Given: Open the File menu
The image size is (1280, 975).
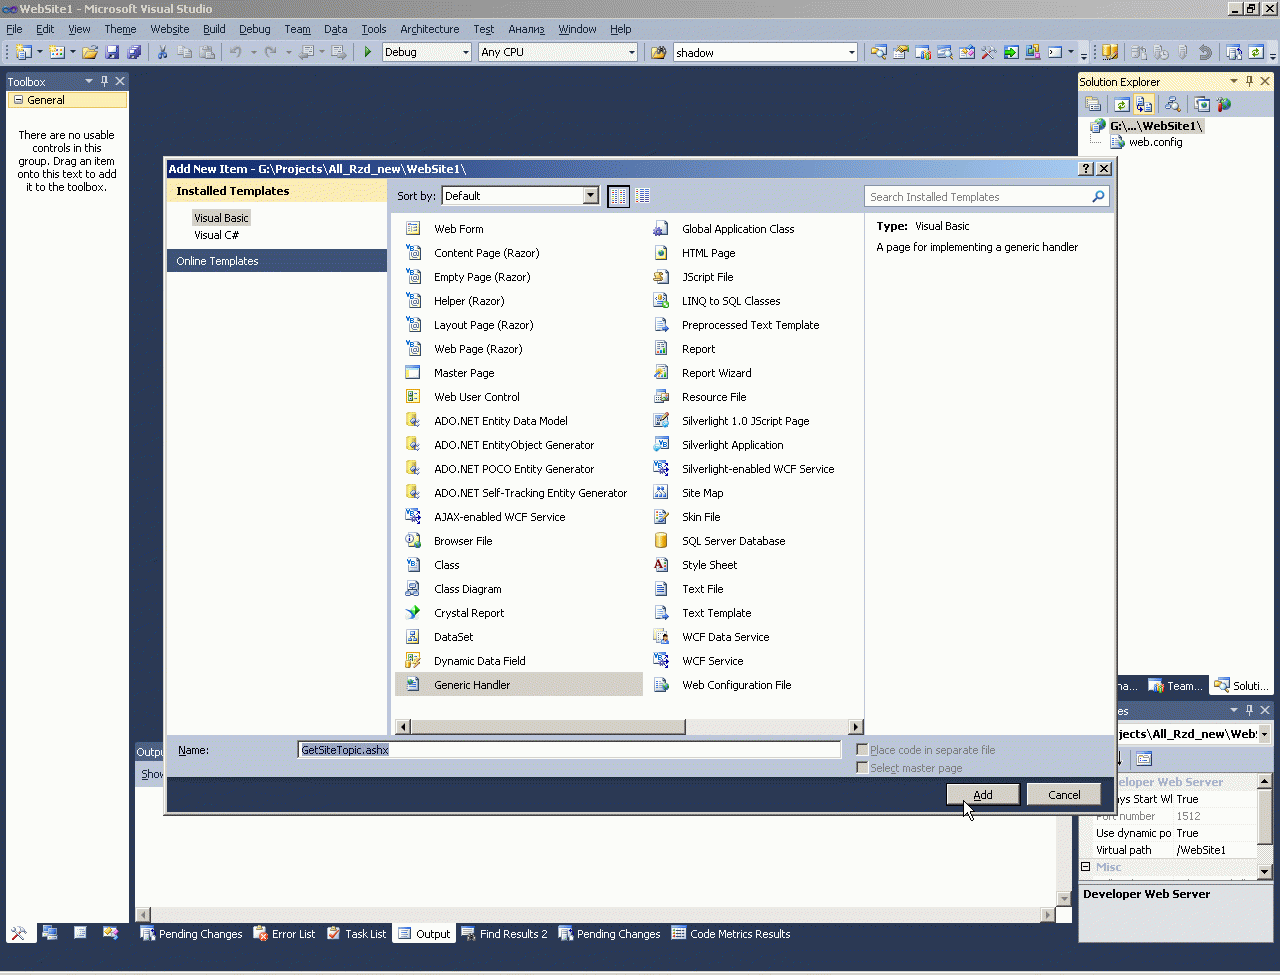Looking at the screenshot, I should (14, 29).
